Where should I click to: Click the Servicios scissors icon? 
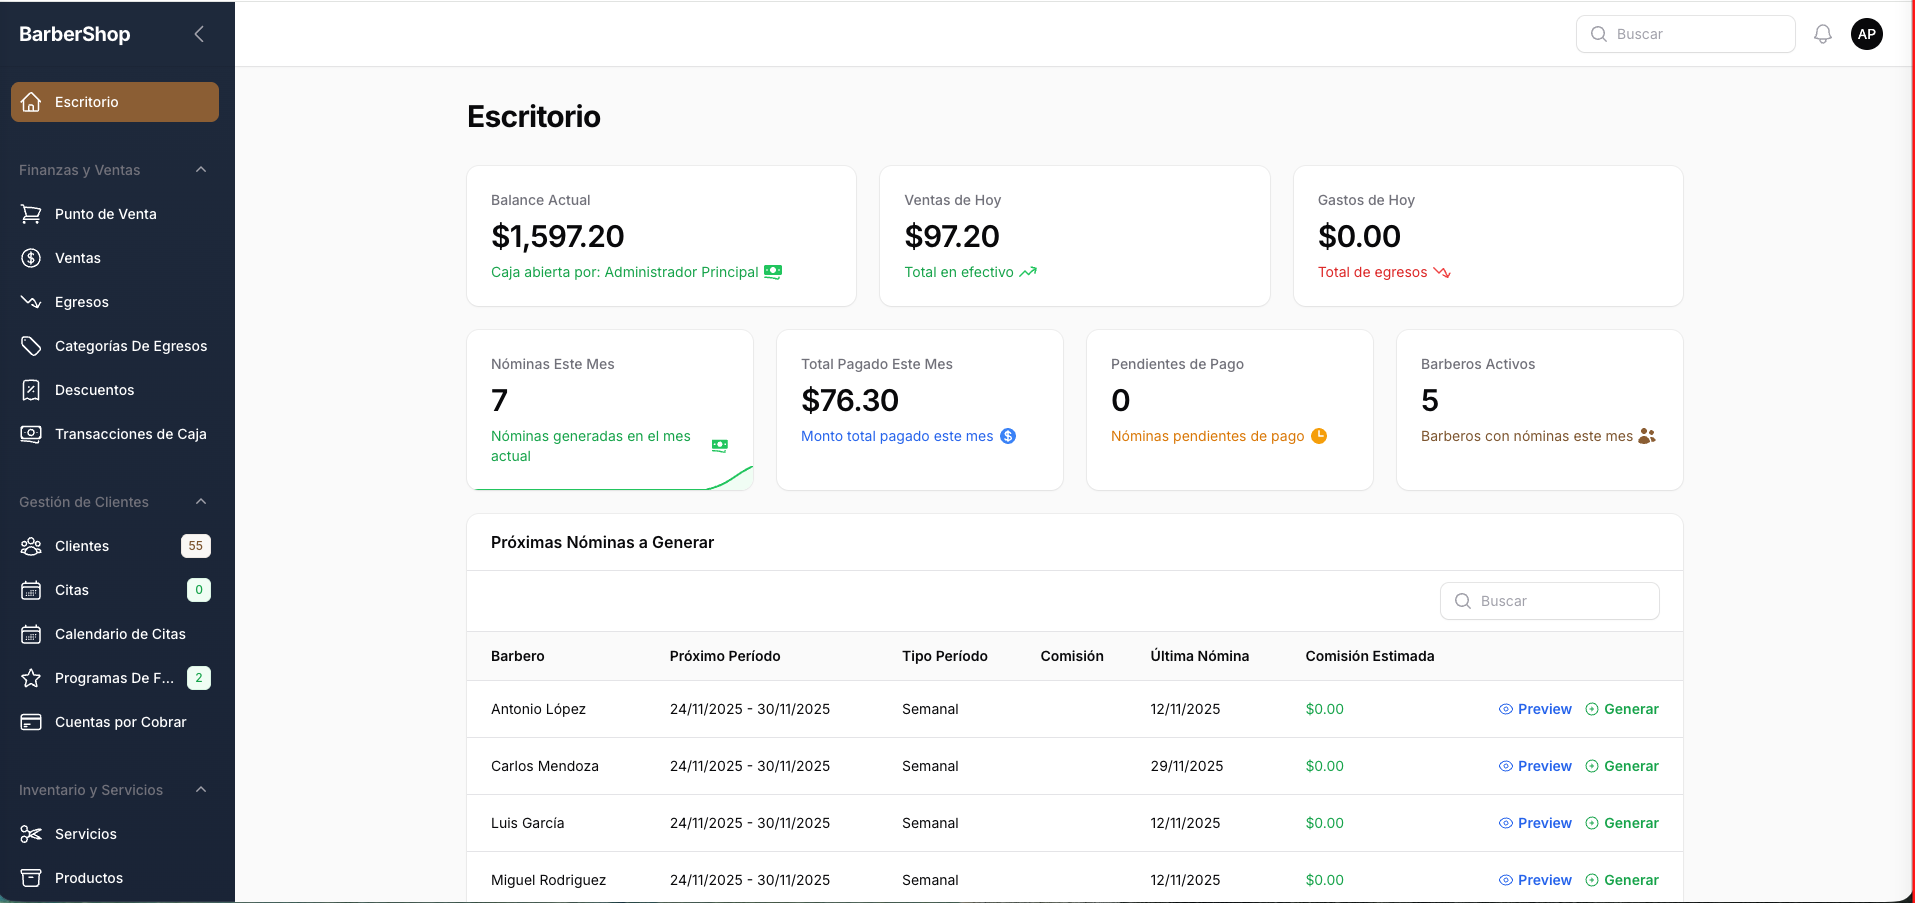pyautogui.click(x=31, y=834)
